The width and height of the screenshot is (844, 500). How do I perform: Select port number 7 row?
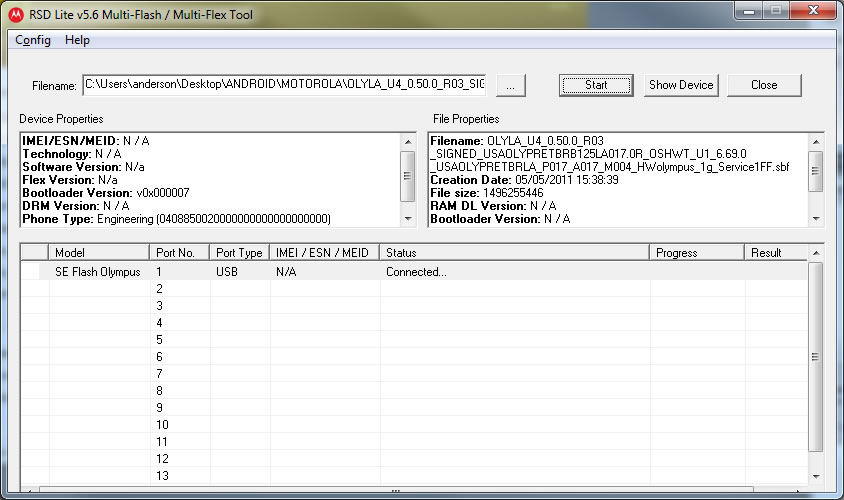tap(413, 374)
